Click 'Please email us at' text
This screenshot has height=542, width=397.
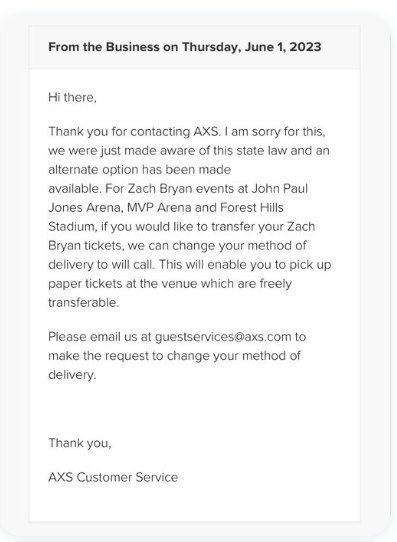coord(100,337)
